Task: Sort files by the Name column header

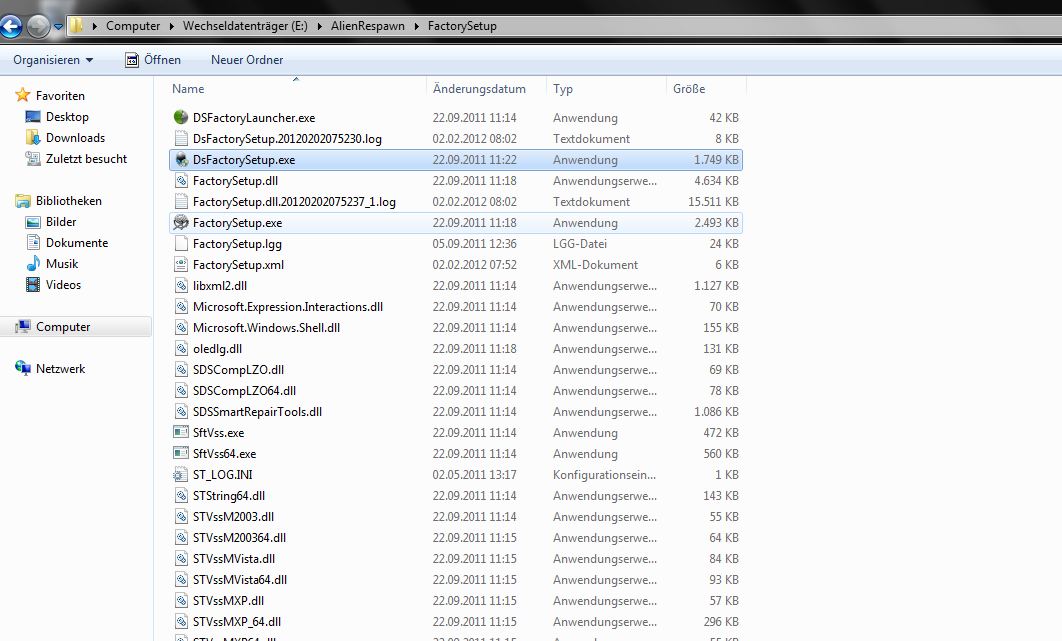Action: click(x=188, y=89)
